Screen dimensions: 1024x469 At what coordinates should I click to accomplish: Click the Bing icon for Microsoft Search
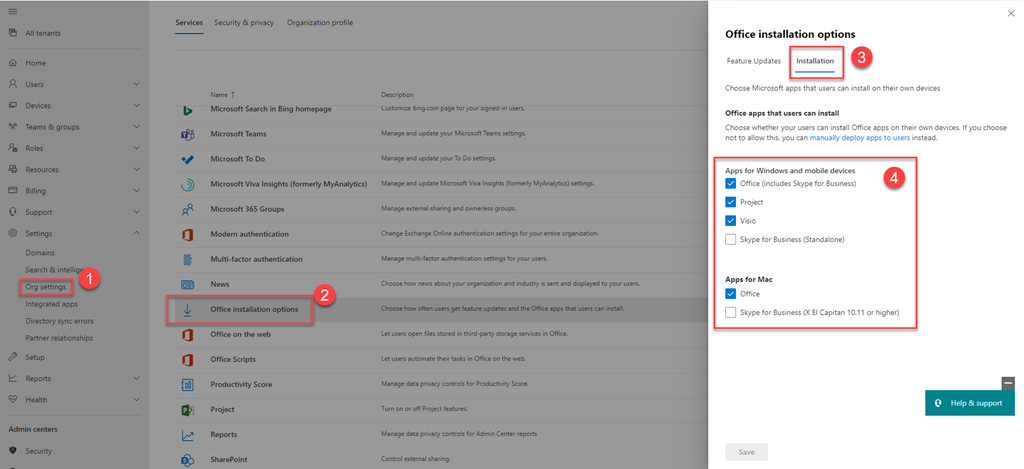(x=187, y=110)
